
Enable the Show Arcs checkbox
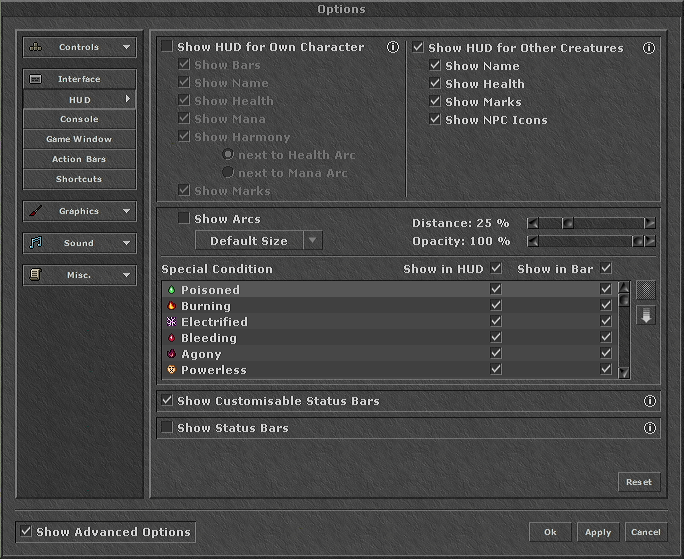click(184, 218)
